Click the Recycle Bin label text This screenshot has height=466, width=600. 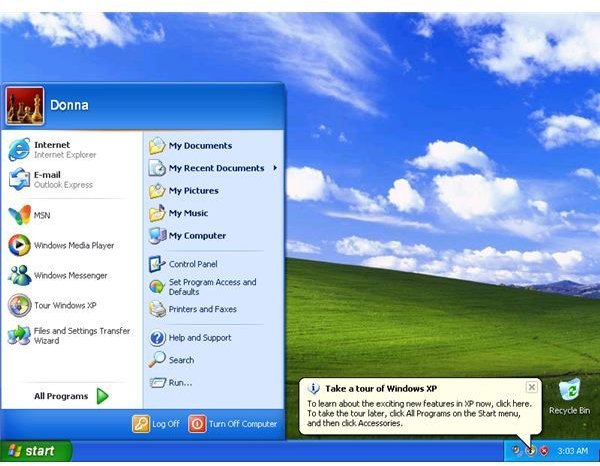tap(569, 411)
